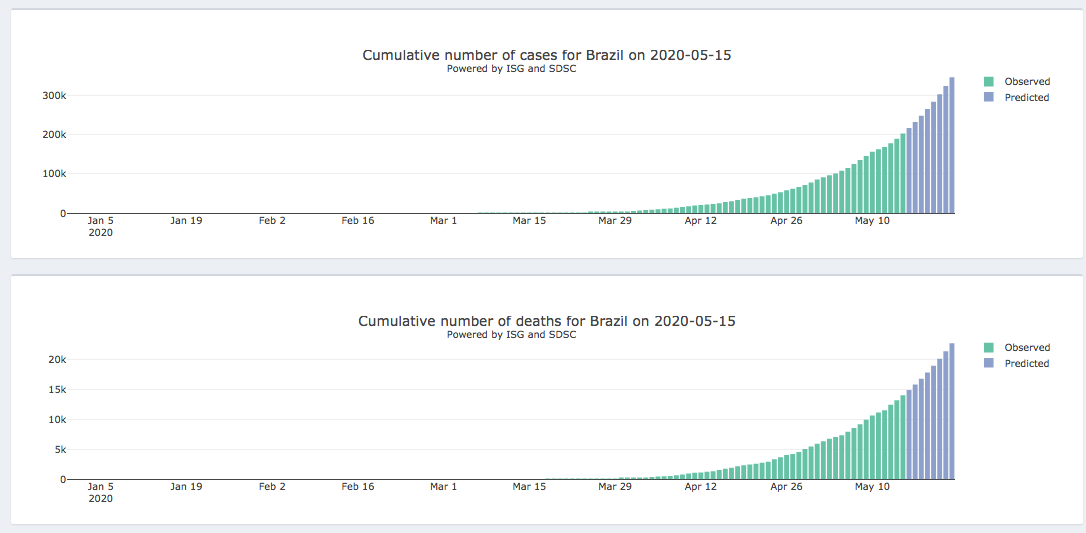Click the 300k y-axis label

(54, 96)
